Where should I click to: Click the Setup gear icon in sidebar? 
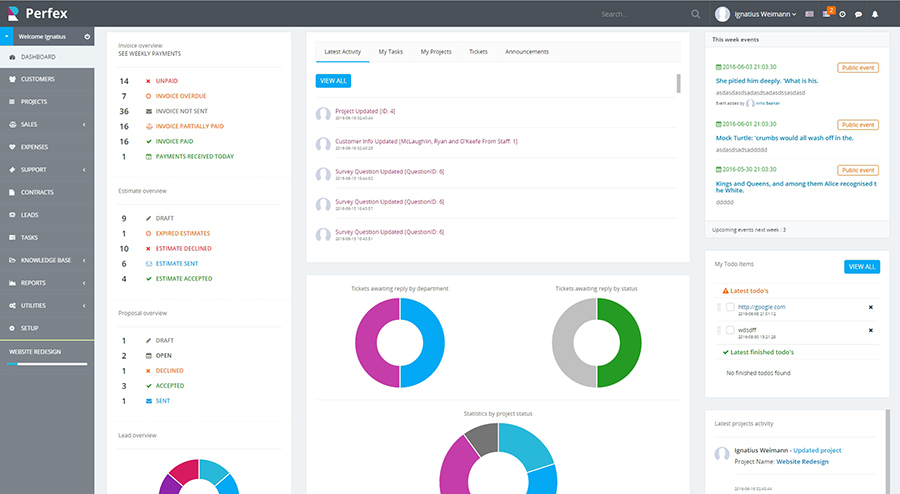pos(11,328)
